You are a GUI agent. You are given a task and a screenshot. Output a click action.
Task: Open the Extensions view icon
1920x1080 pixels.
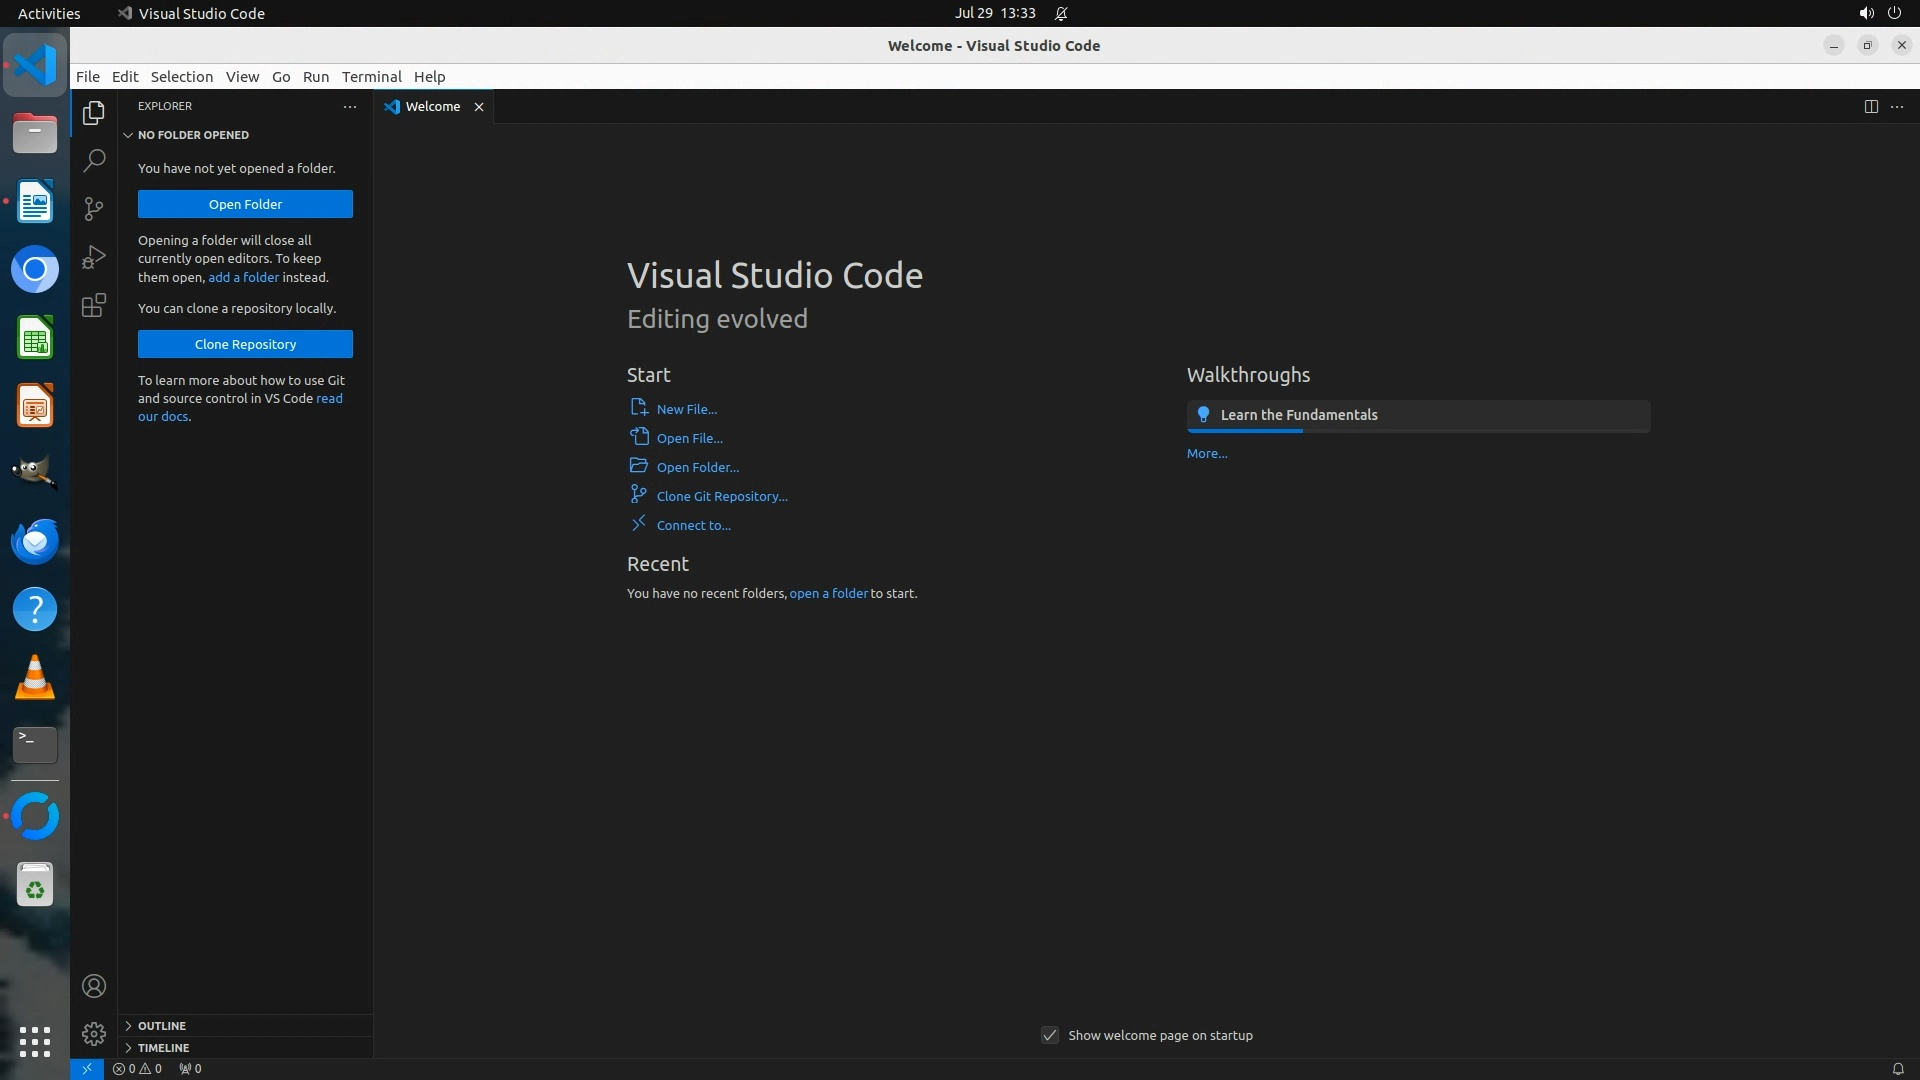tap(94, 305)
